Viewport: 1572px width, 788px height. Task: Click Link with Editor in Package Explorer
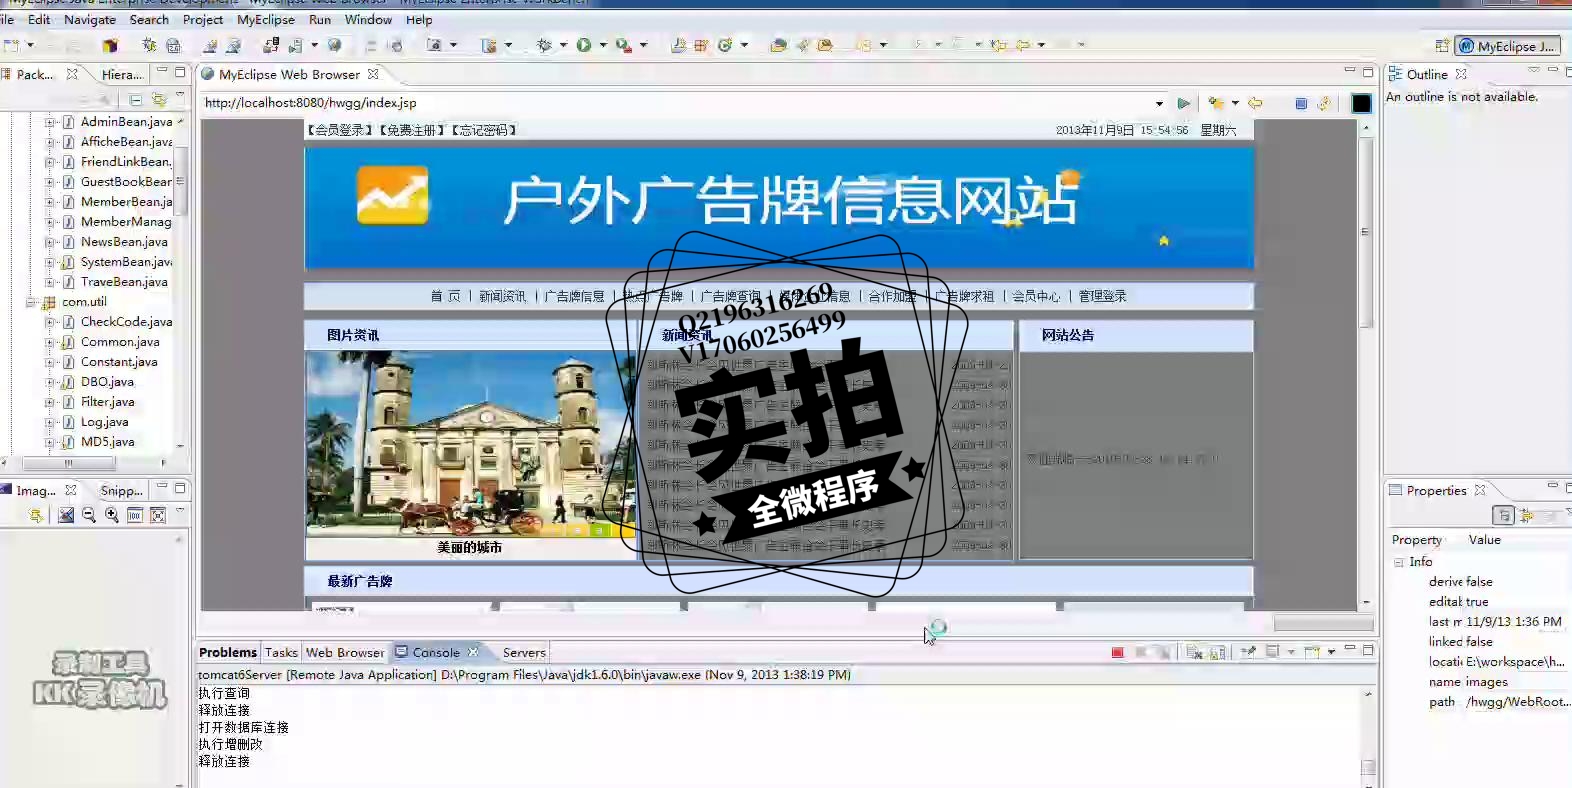tap(159, 99)
